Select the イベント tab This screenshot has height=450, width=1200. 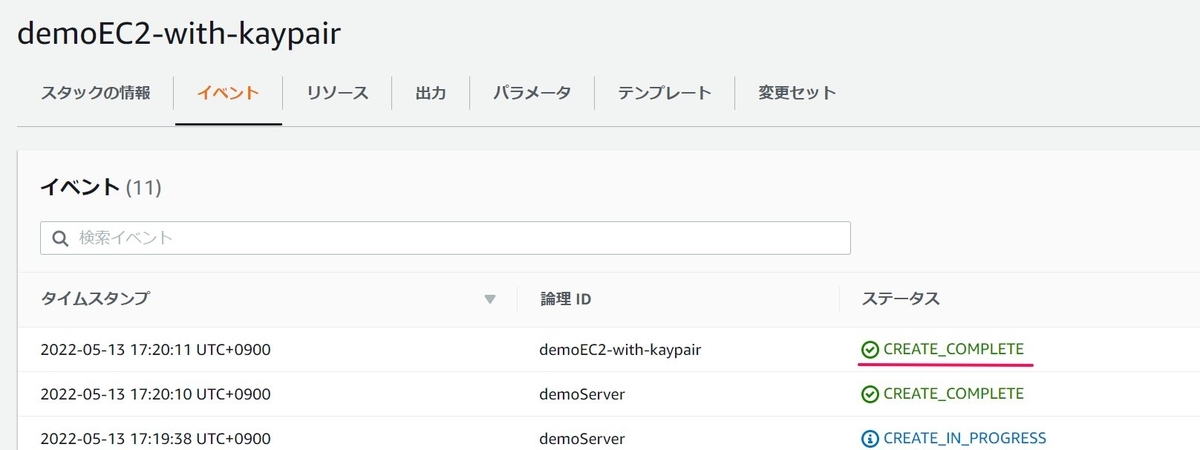click(228, 93)
